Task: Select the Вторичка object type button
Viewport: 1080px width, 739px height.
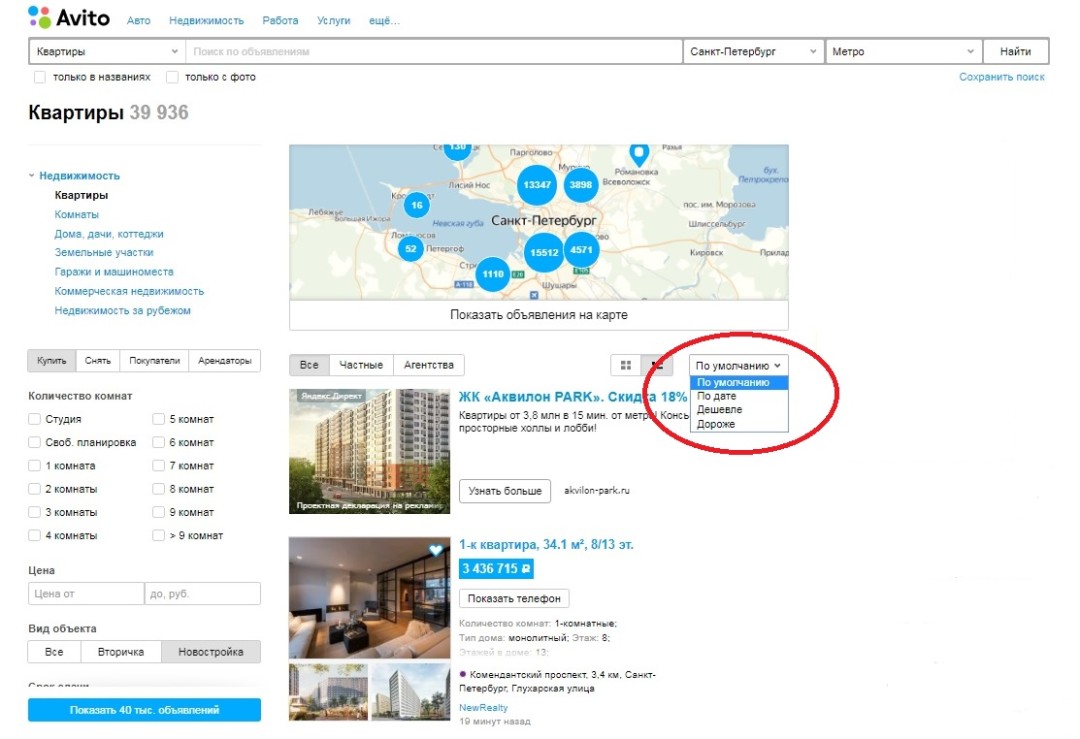Action: [x=120, y=652]
